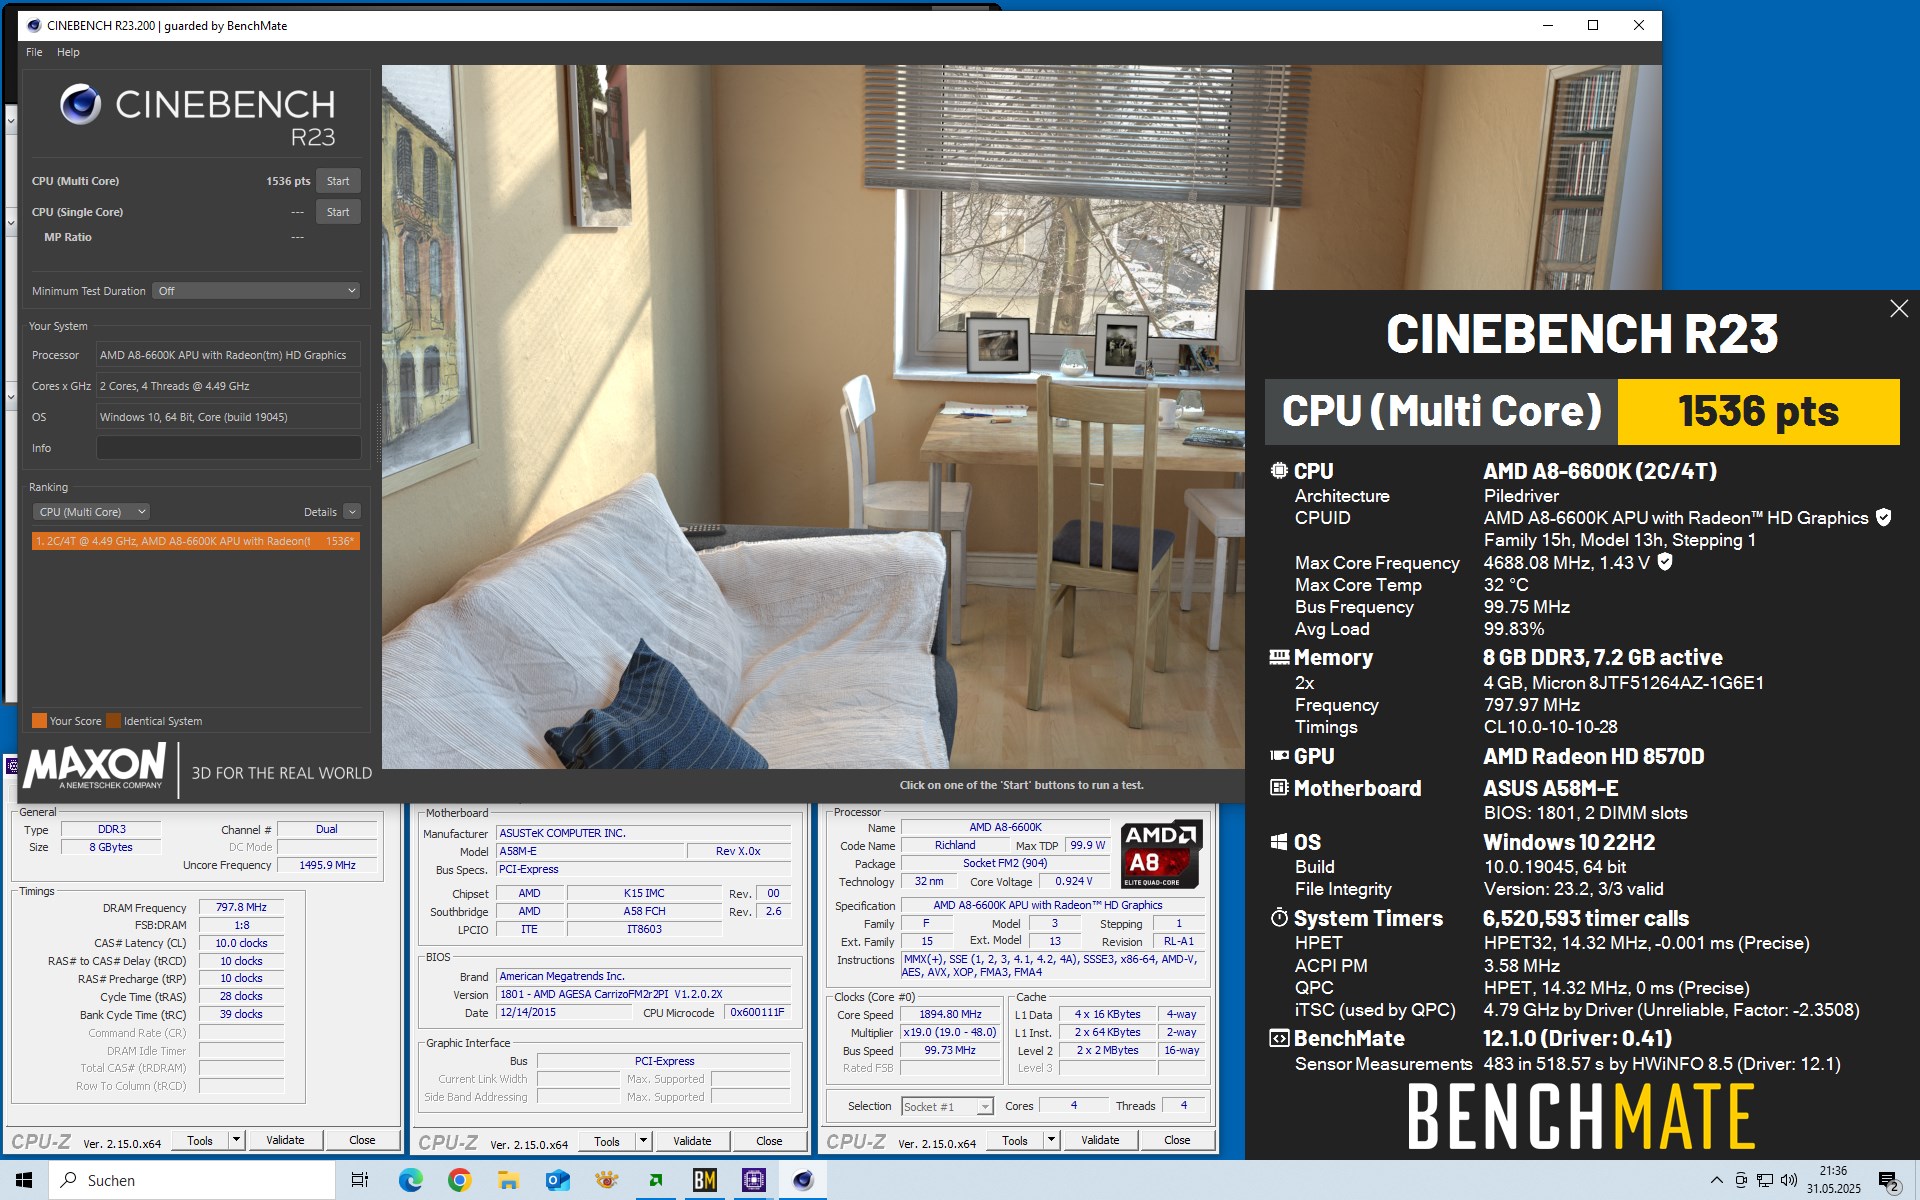
Task: Start the CPU (Single Core) test
Action: 338,212
